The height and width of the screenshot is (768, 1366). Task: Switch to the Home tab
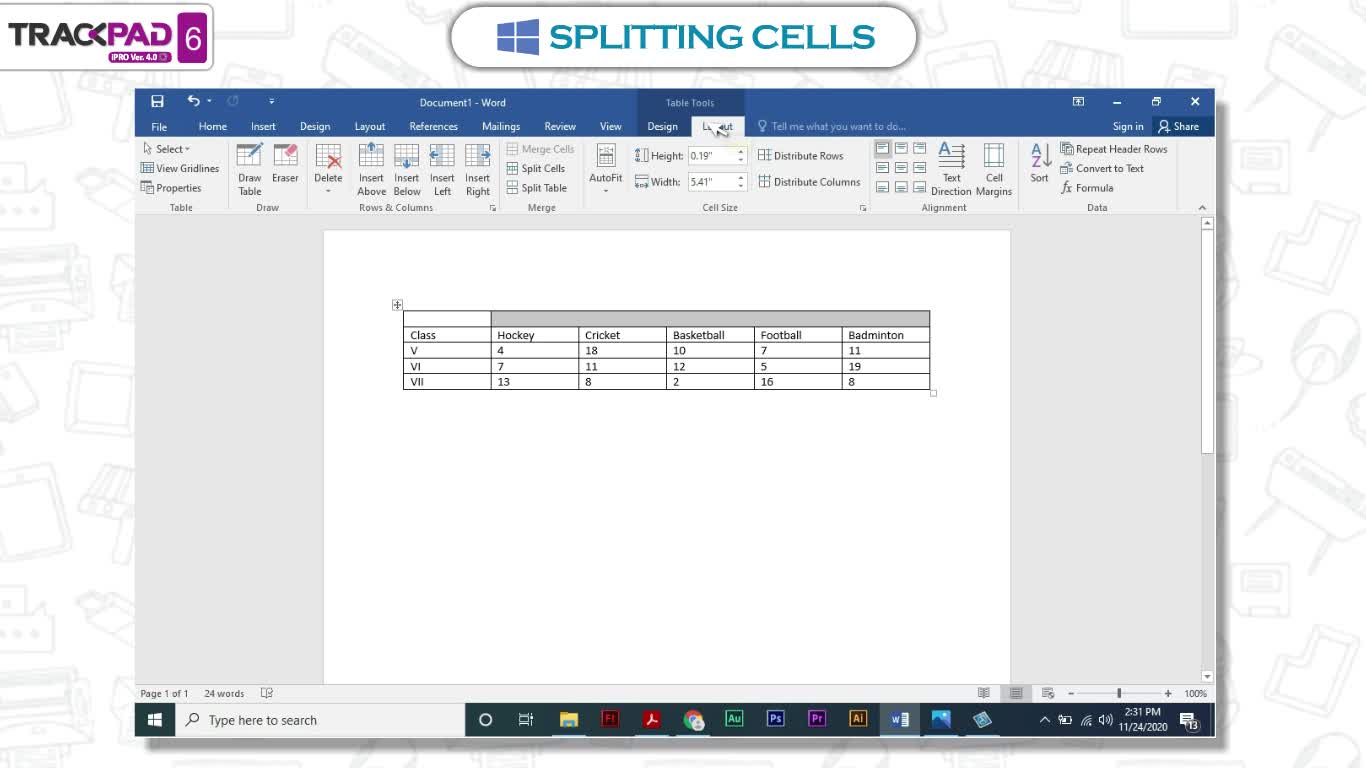[x=212, y=126]
